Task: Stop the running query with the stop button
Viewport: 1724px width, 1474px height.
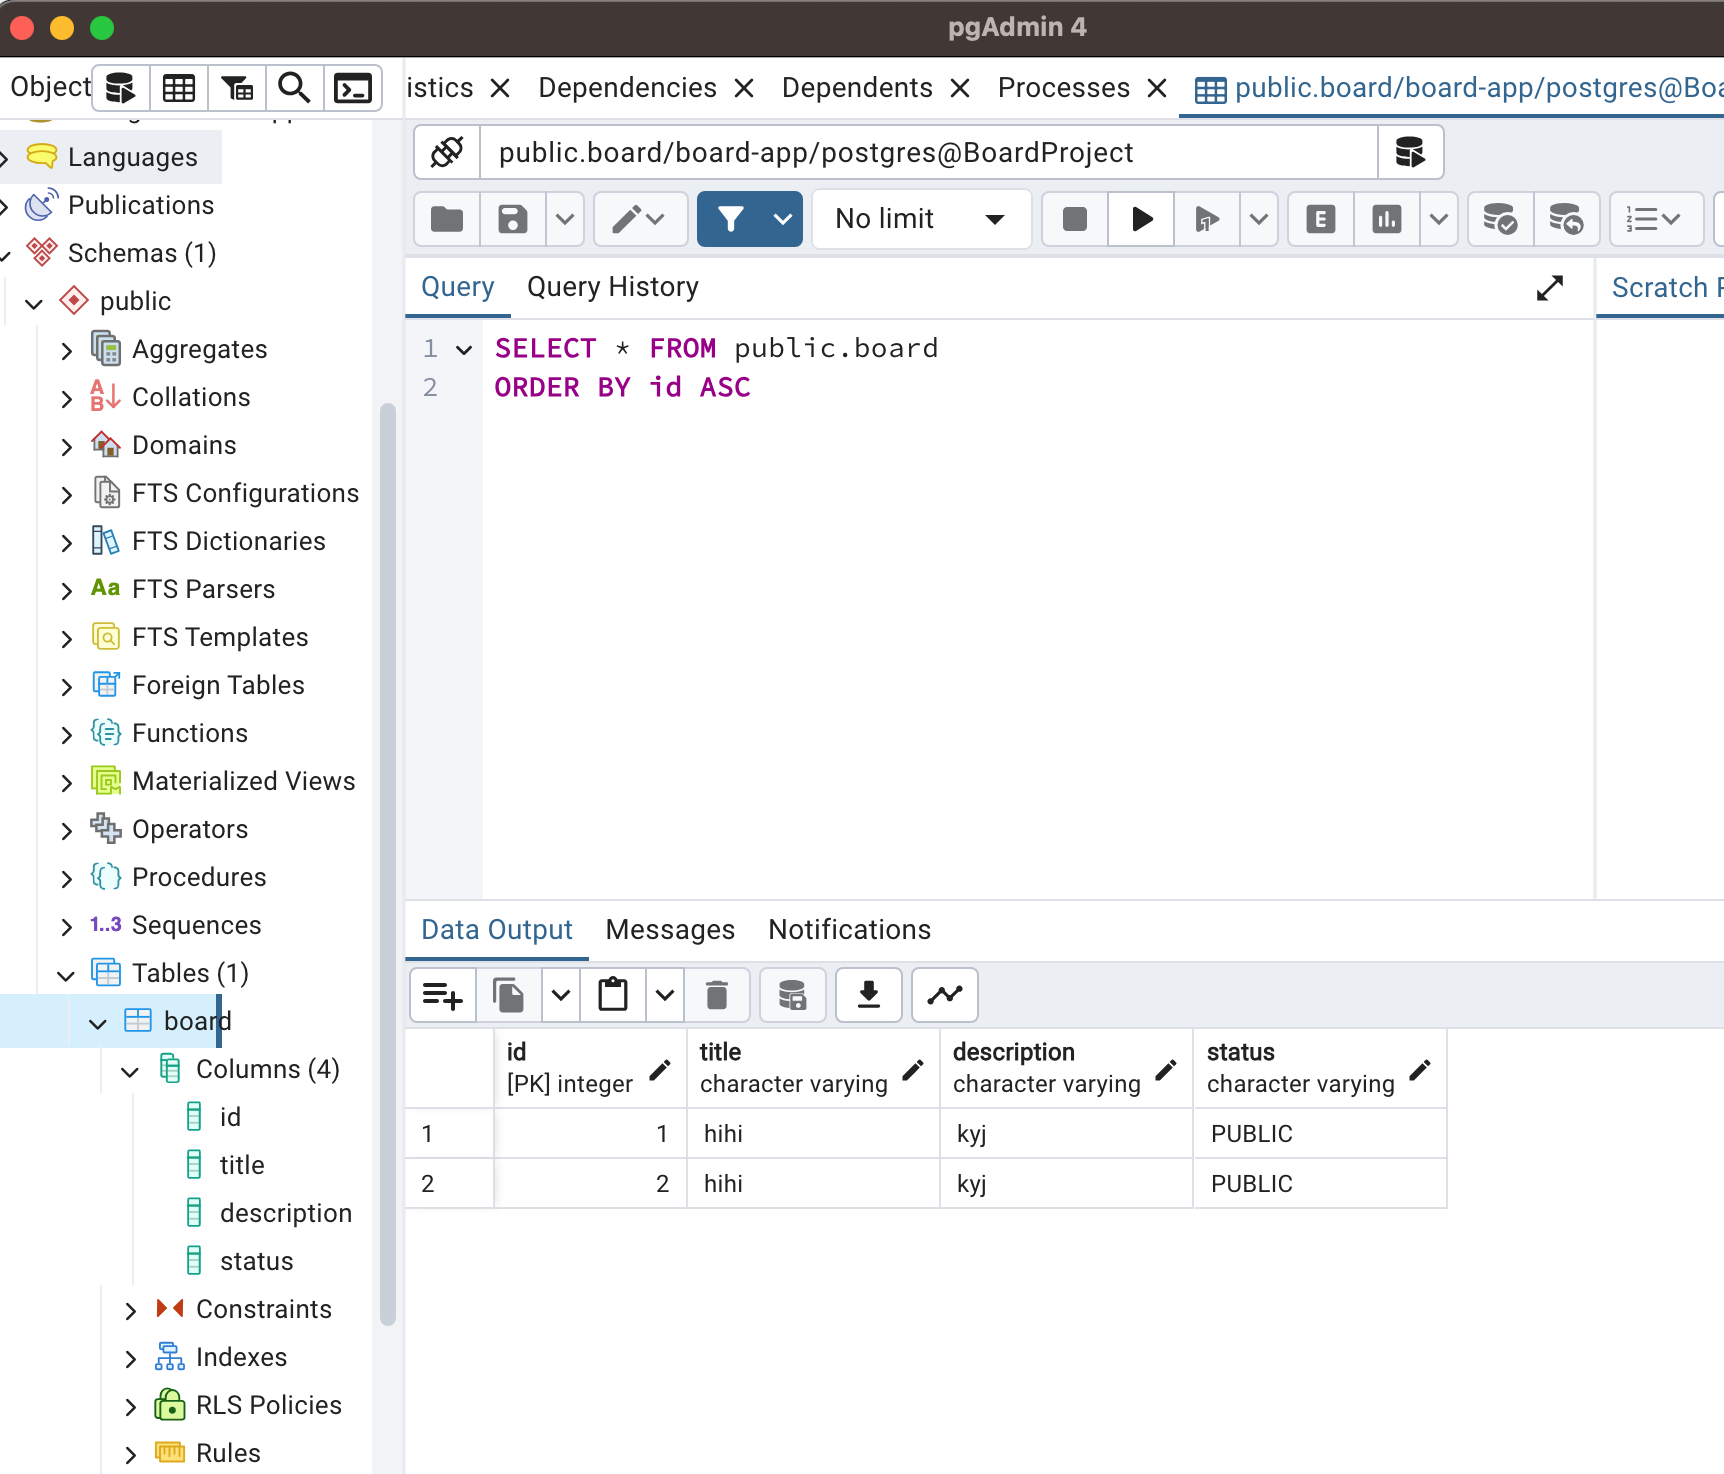Action: click(1075, 219)
